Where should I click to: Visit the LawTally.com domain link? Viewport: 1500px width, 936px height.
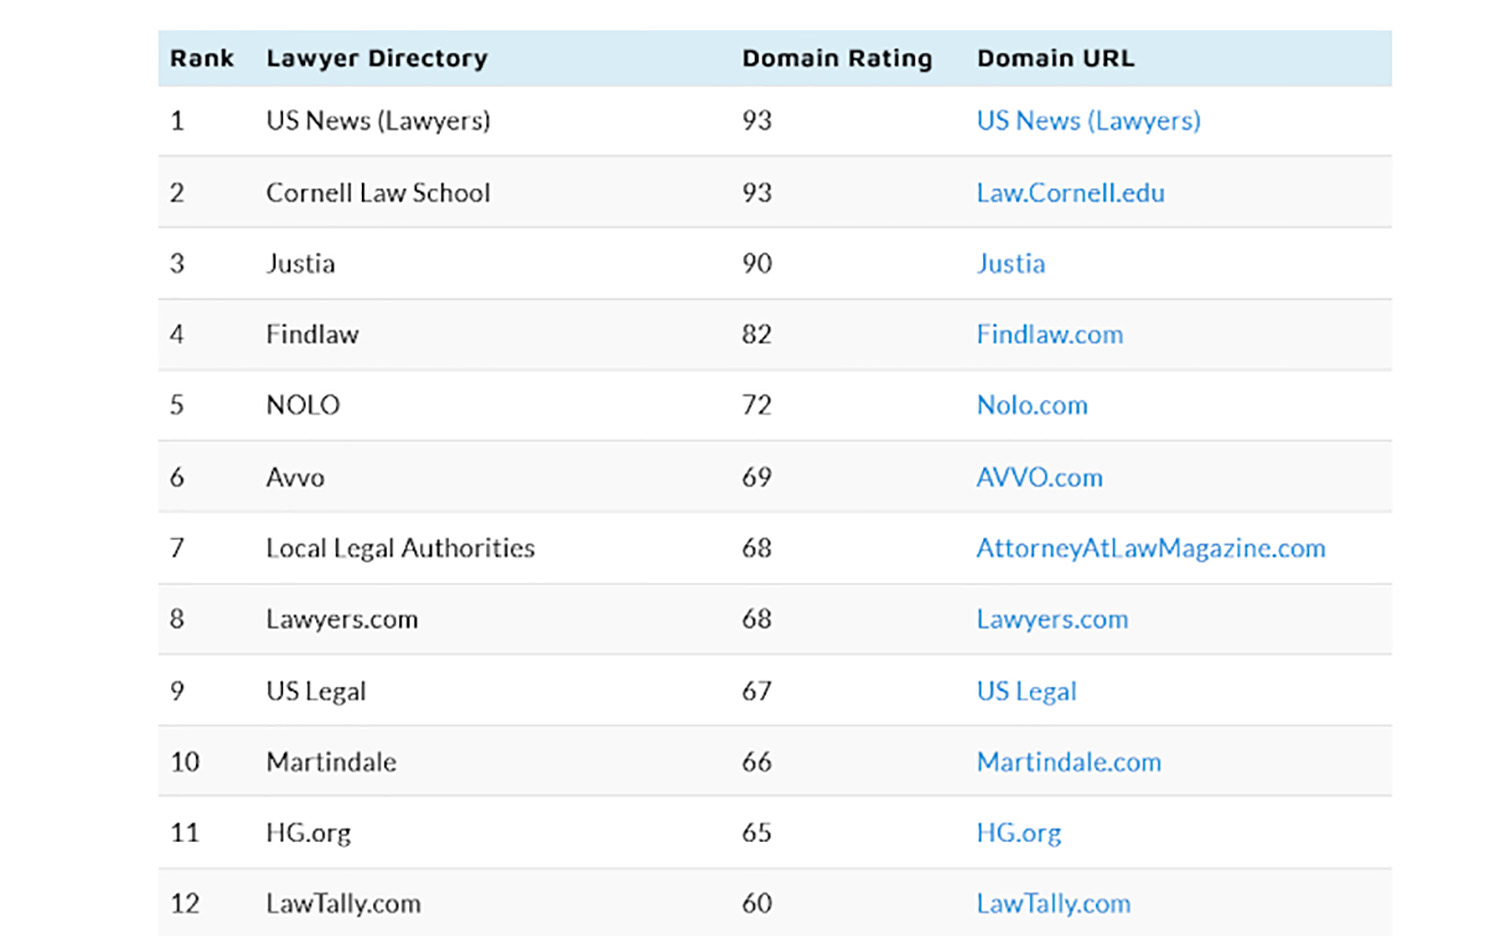pos(1053,904)
